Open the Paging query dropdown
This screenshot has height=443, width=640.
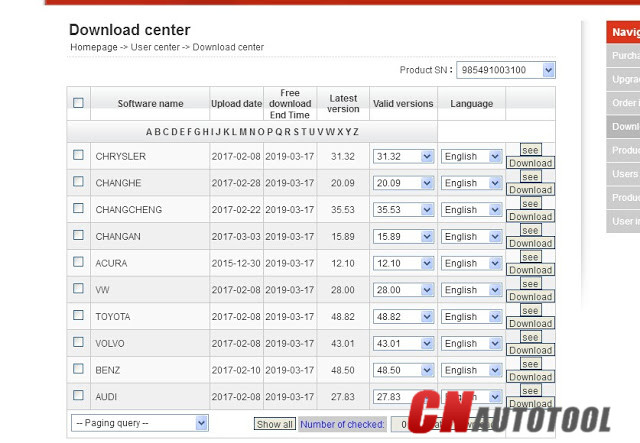point(140,423)
